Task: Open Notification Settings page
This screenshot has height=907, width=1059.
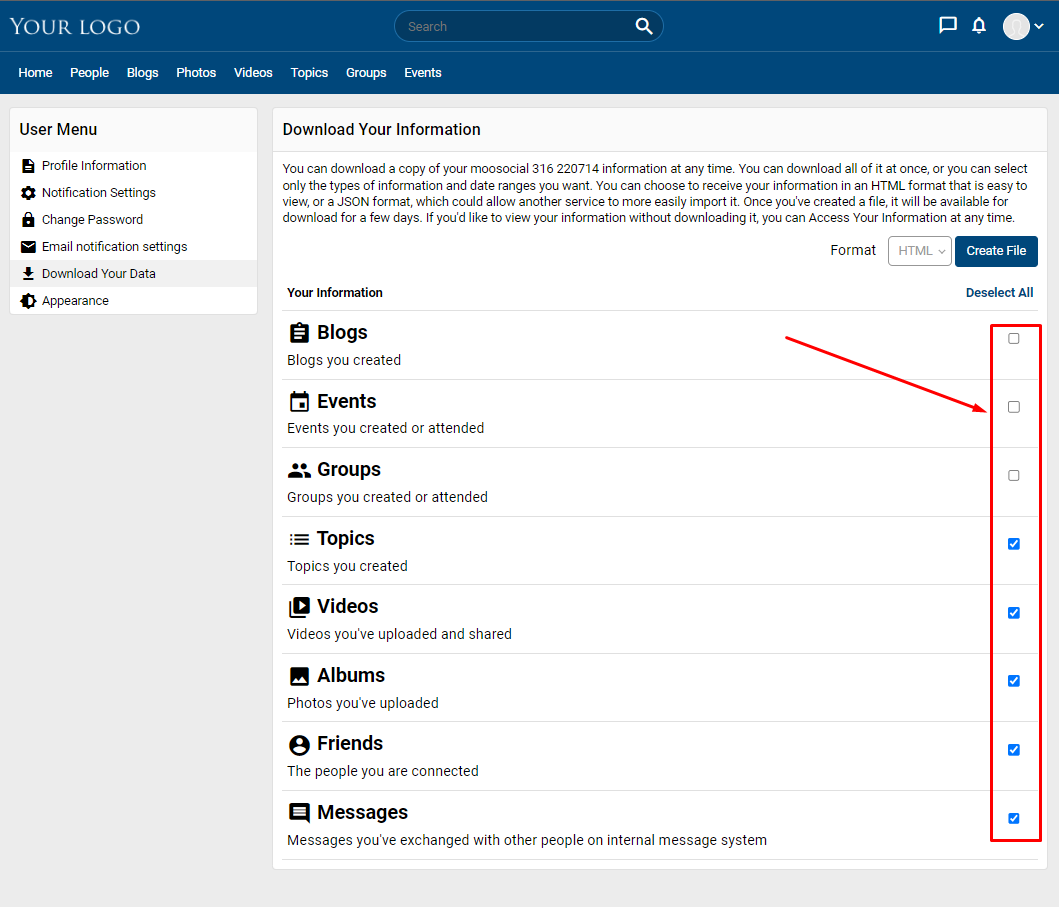Action: 134,192
